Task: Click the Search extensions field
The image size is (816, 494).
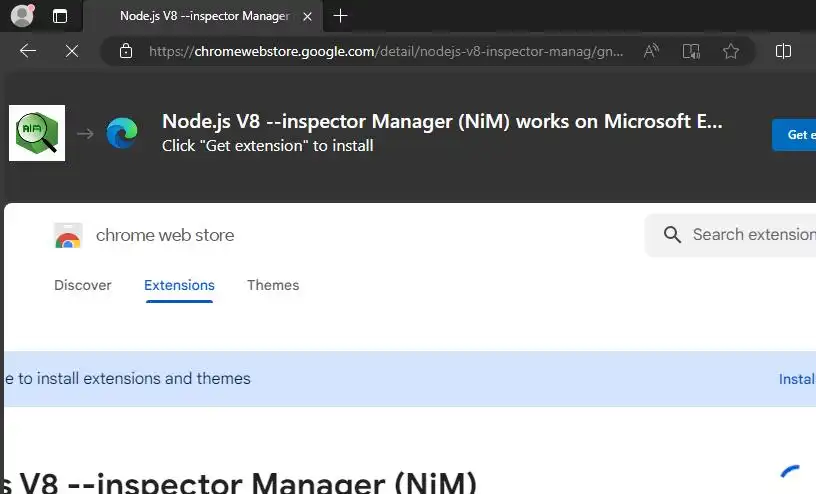Action: click(x=731, y=235)
